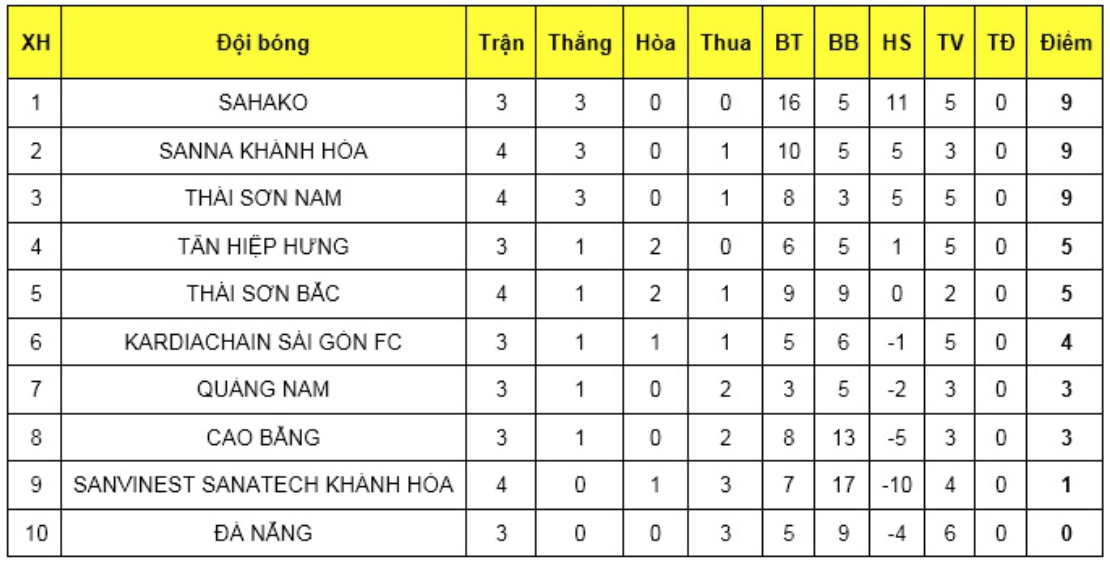
Task: Select the TÂN HIỆP HƯNG team name
Action: point(264,247)
